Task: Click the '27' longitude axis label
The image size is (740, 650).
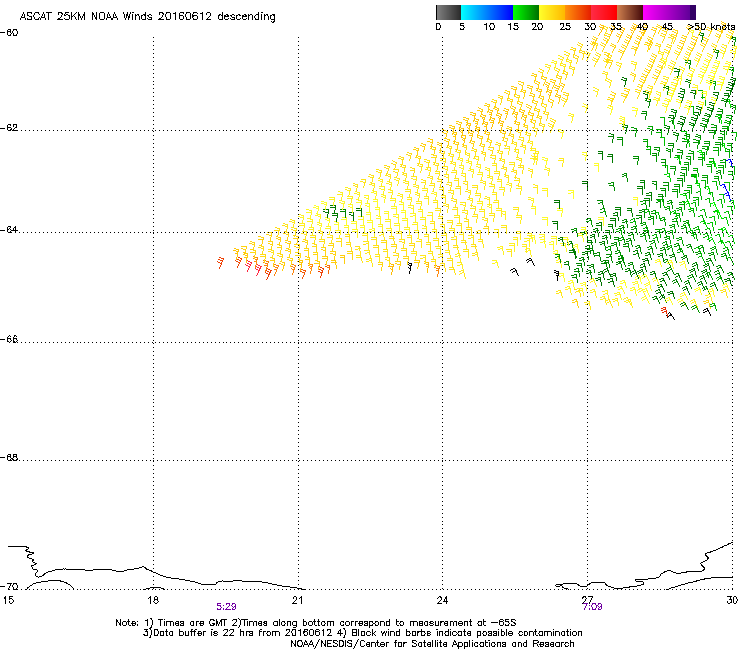Action: pos(587,599)
